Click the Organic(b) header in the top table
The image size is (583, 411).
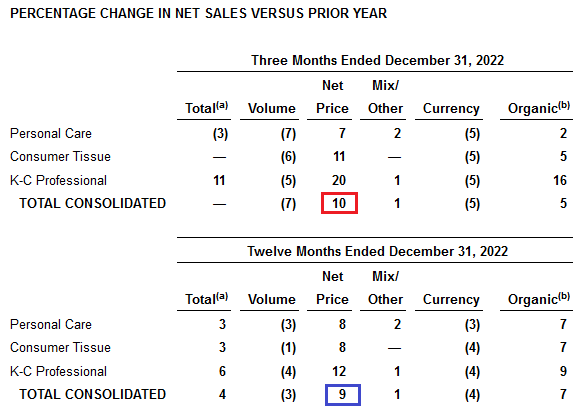tap(539, 108)
